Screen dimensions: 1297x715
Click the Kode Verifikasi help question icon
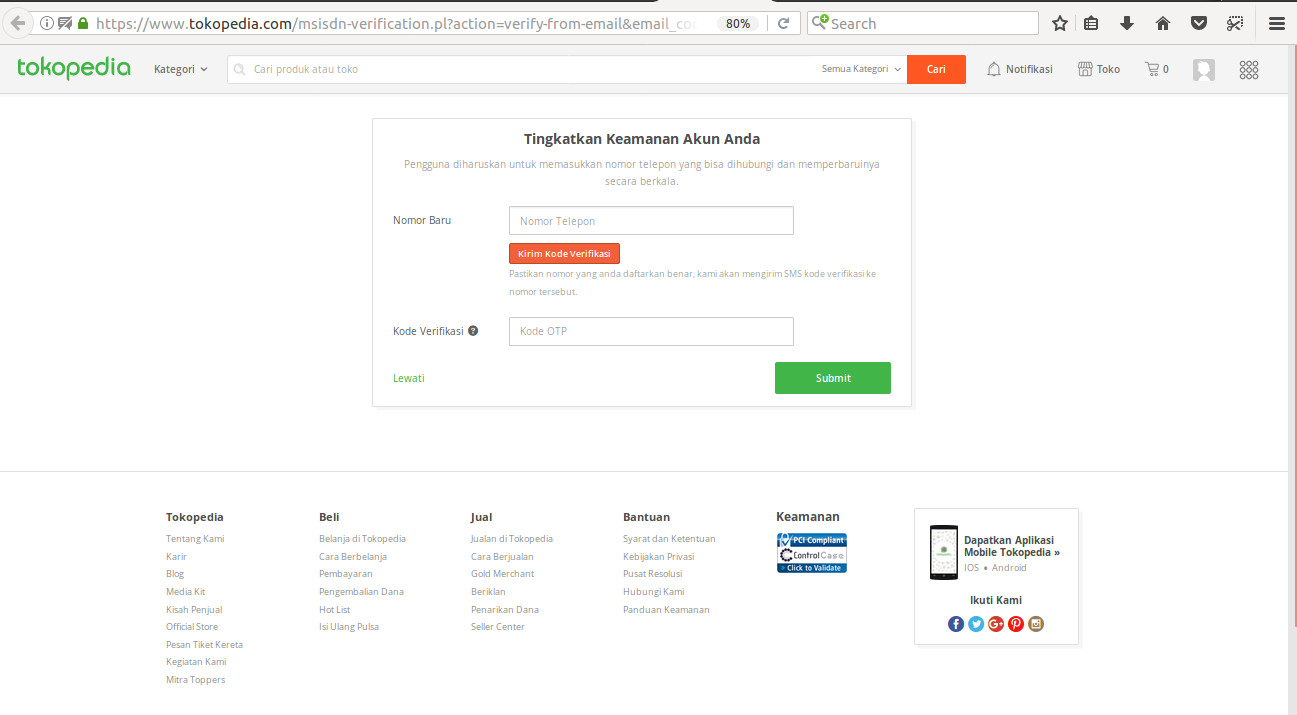click(x=473, y=331)
